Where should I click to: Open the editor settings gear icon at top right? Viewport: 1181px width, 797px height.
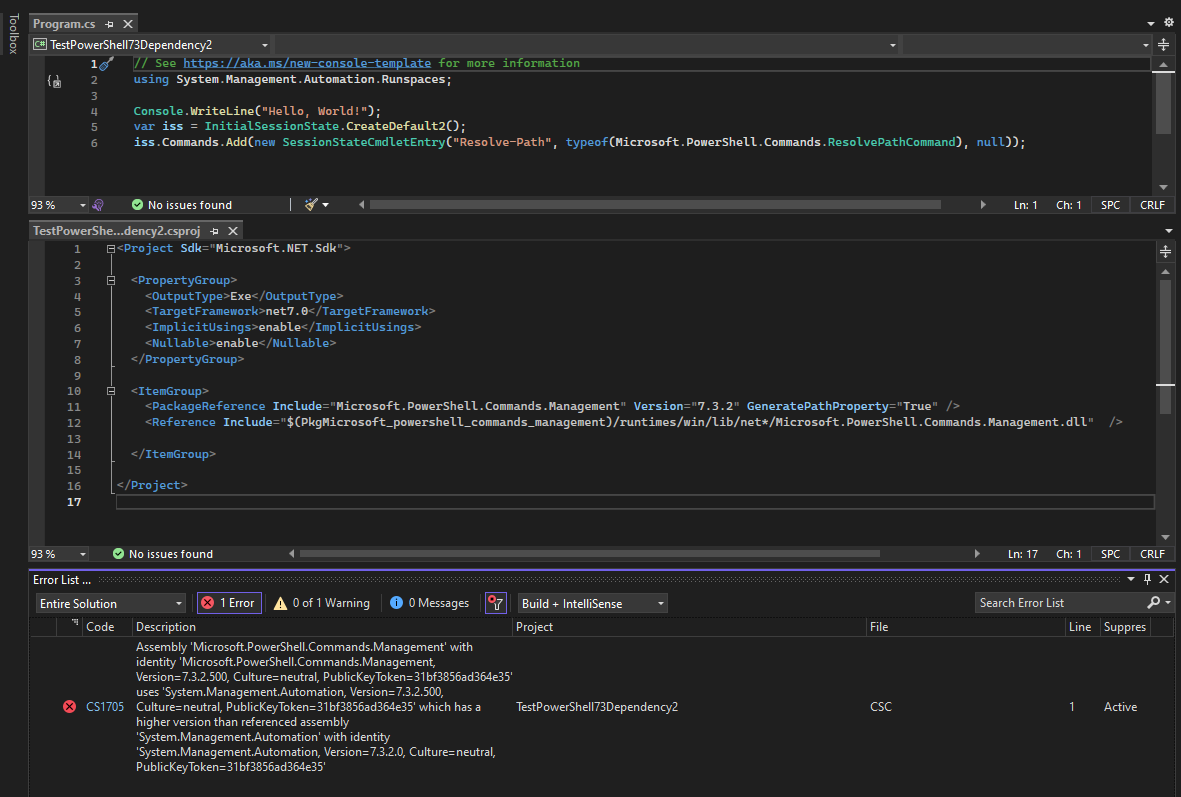1169,23
